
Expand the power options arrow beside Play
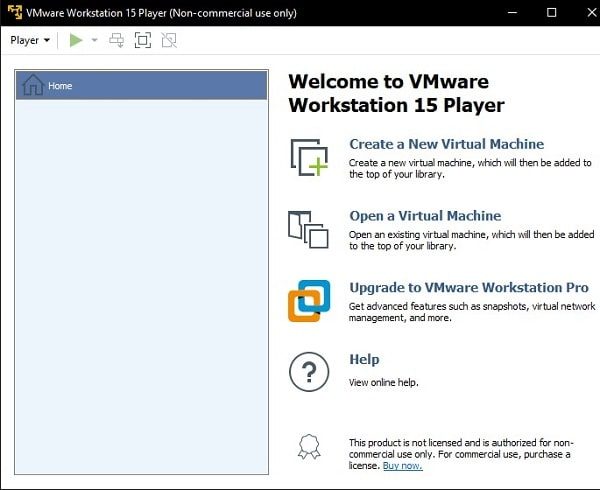[x=95, y=40]
